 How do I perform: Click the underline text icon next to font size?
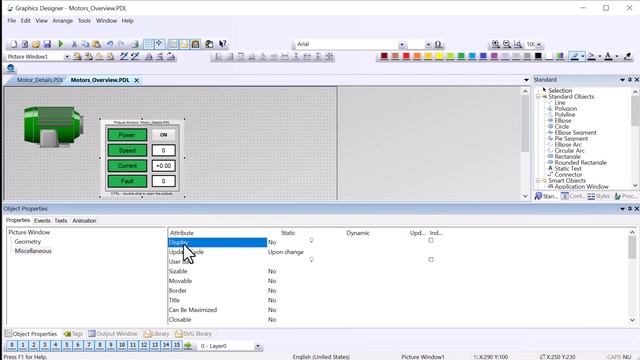(x=438, y=44)
